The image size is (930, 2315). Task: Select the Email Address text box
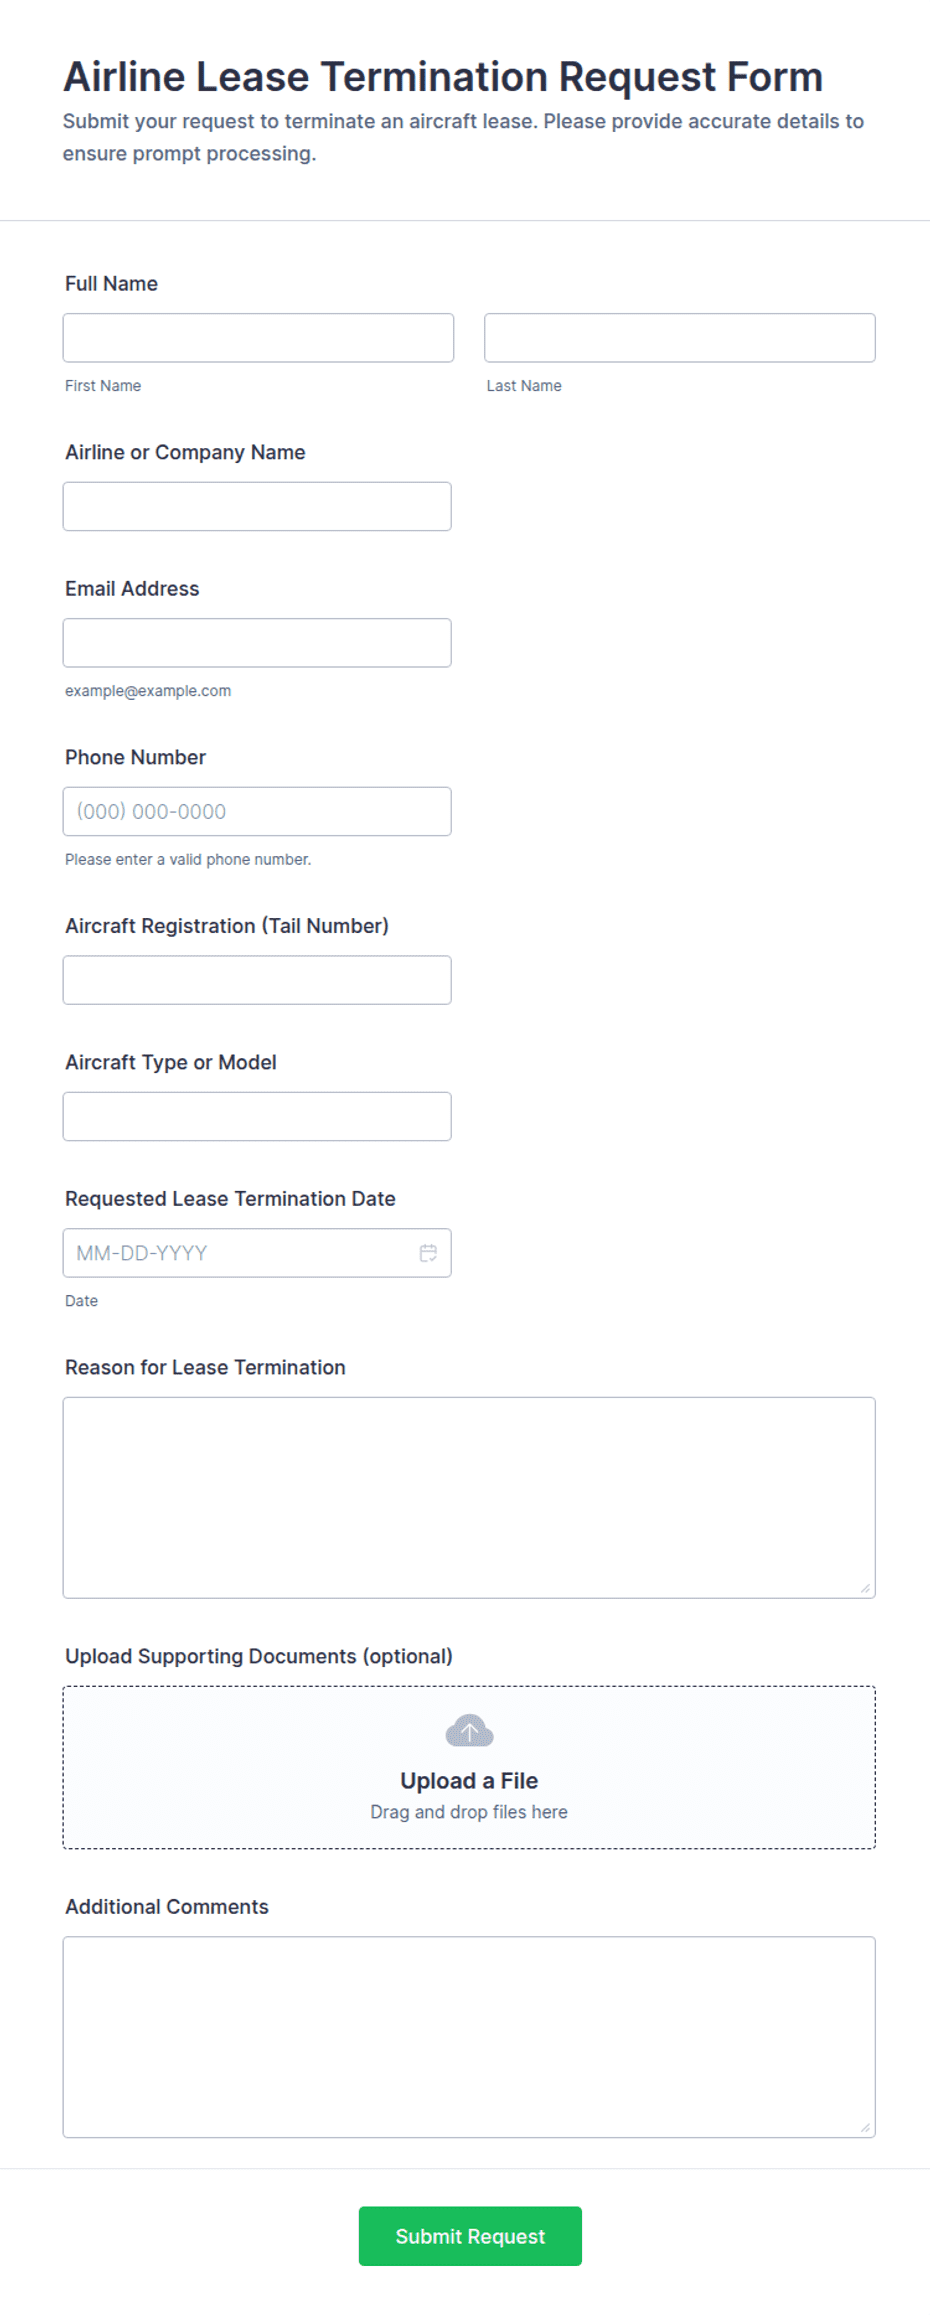coord(257,643)
